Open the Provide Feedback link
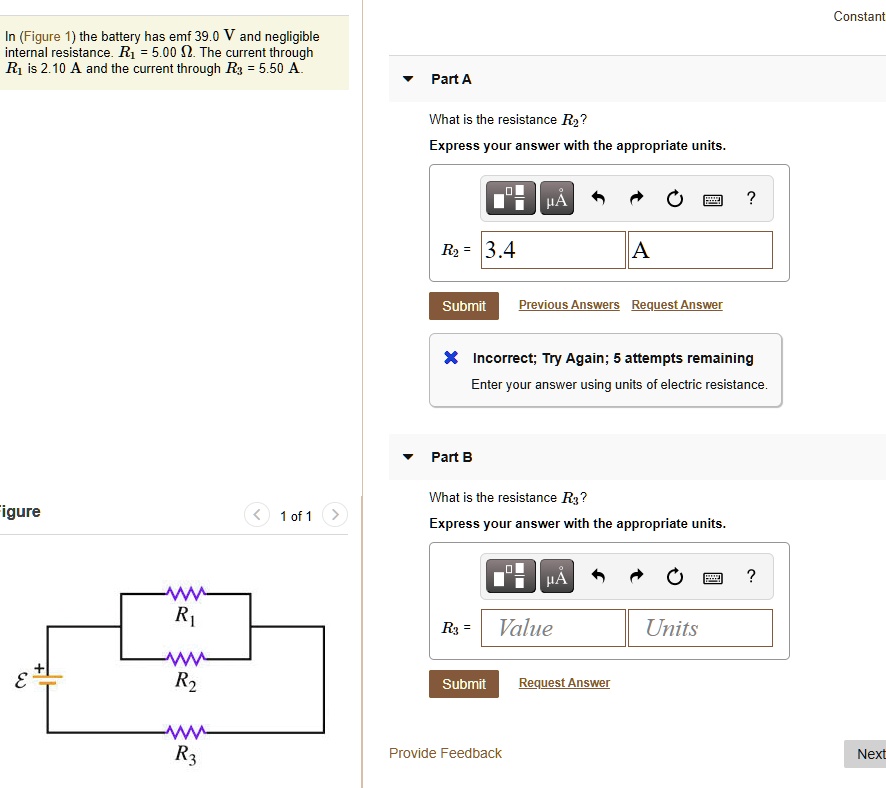Viewport: 886px width, 788px height. click(445, 752)
